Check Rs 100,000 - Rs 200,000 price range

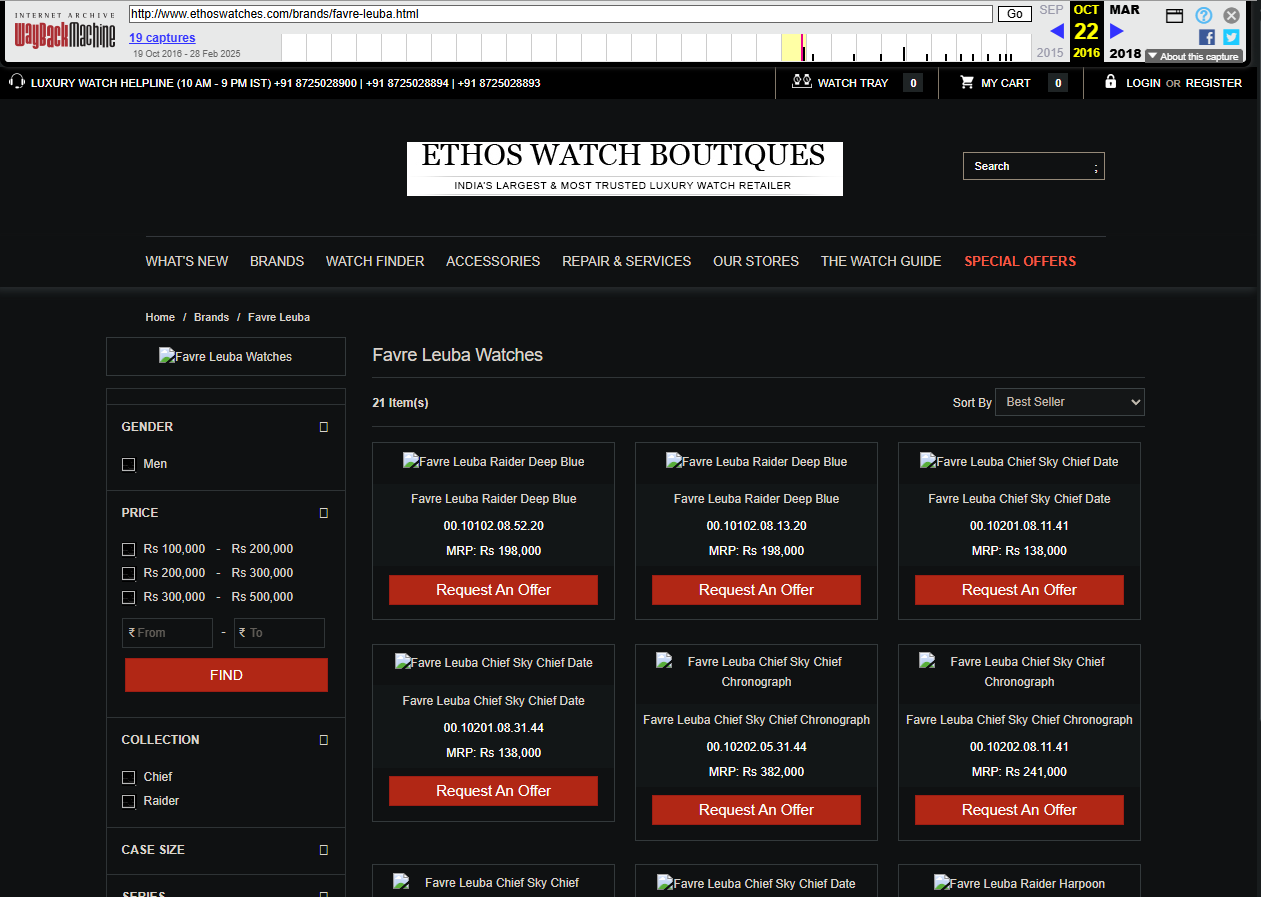tap(128, 549)
